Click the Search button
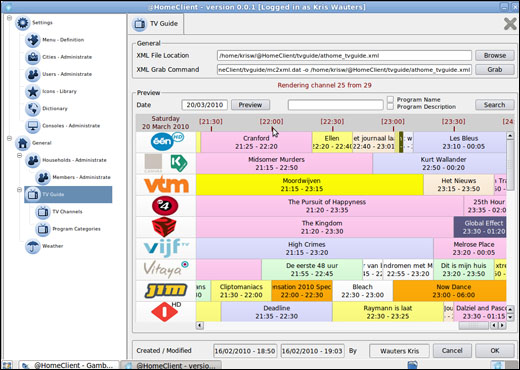Image resolution: width=520 pixels, height=370 pixels. tap(495, 105)
